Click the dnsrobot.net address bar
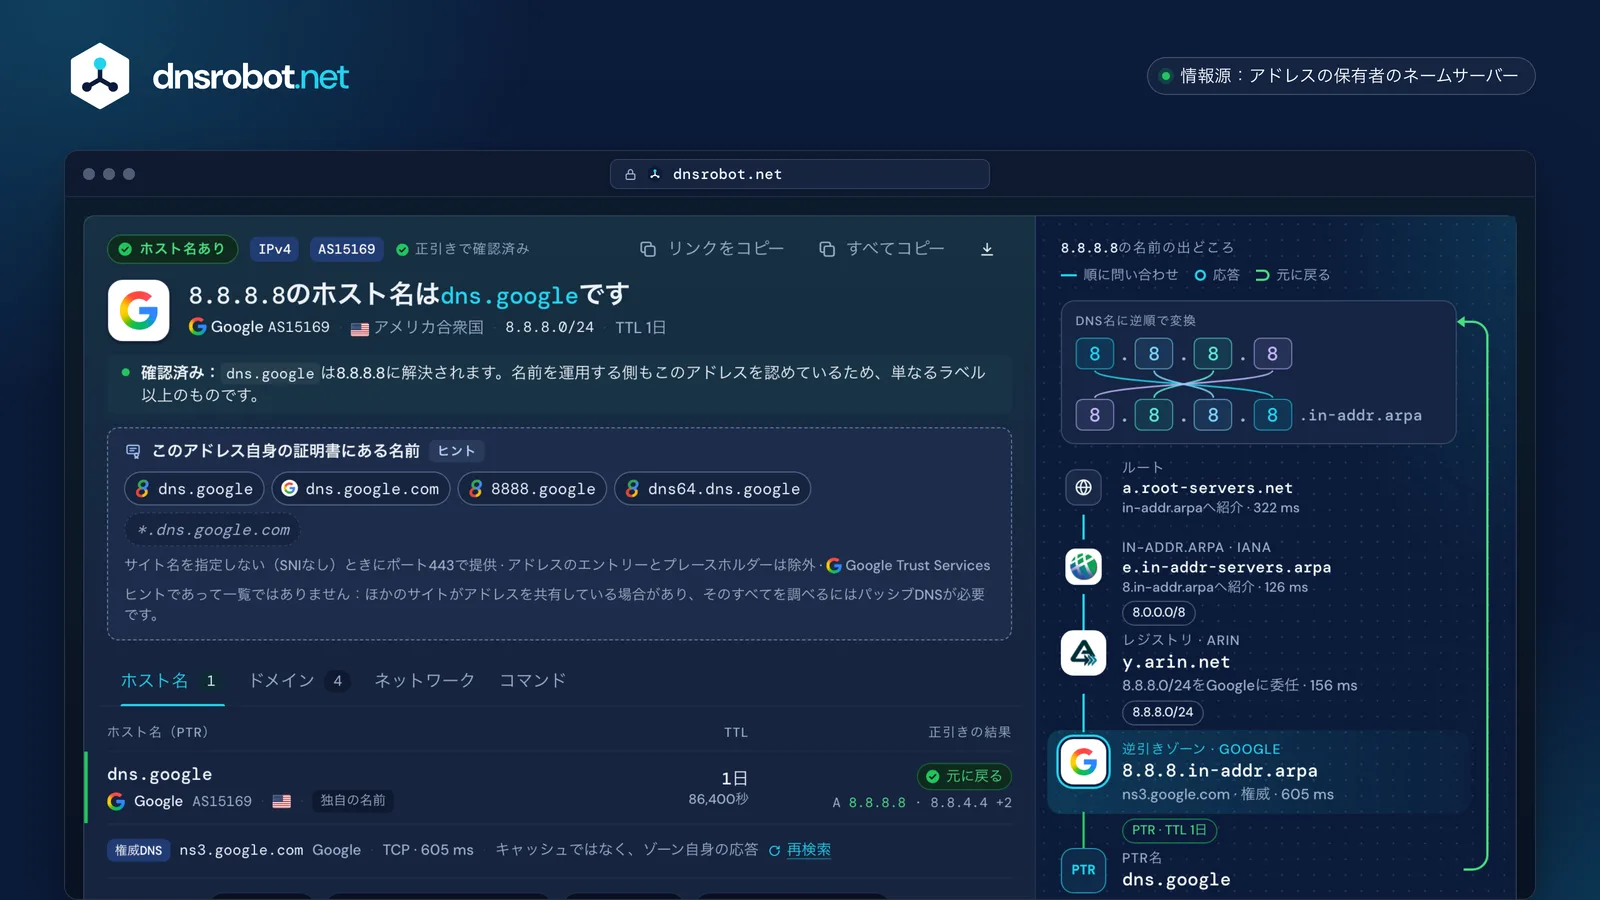Image resolution: width=1600 pixels, height=900 pixels. (x=800, y=174)
